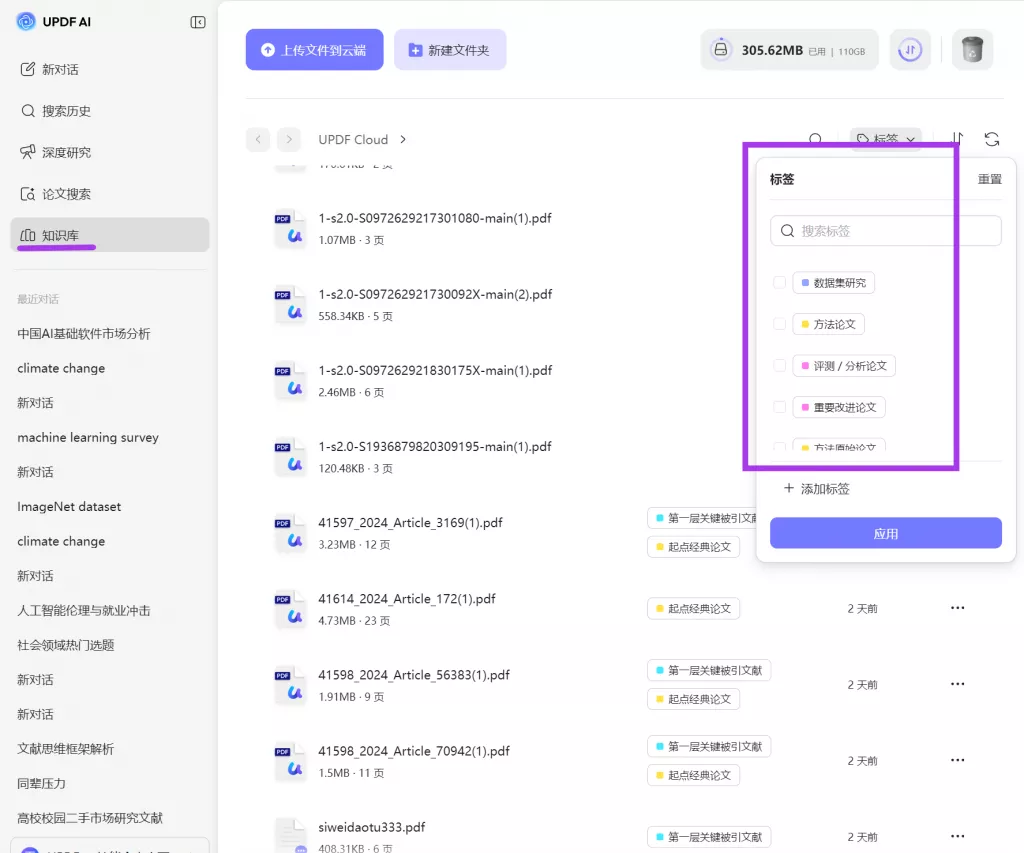Image resolution: width=1024 pixels, height=853 pixels.
Task: Expand the chevron next to UPDF Cloud breadcrumb
Action: point(403,140)
